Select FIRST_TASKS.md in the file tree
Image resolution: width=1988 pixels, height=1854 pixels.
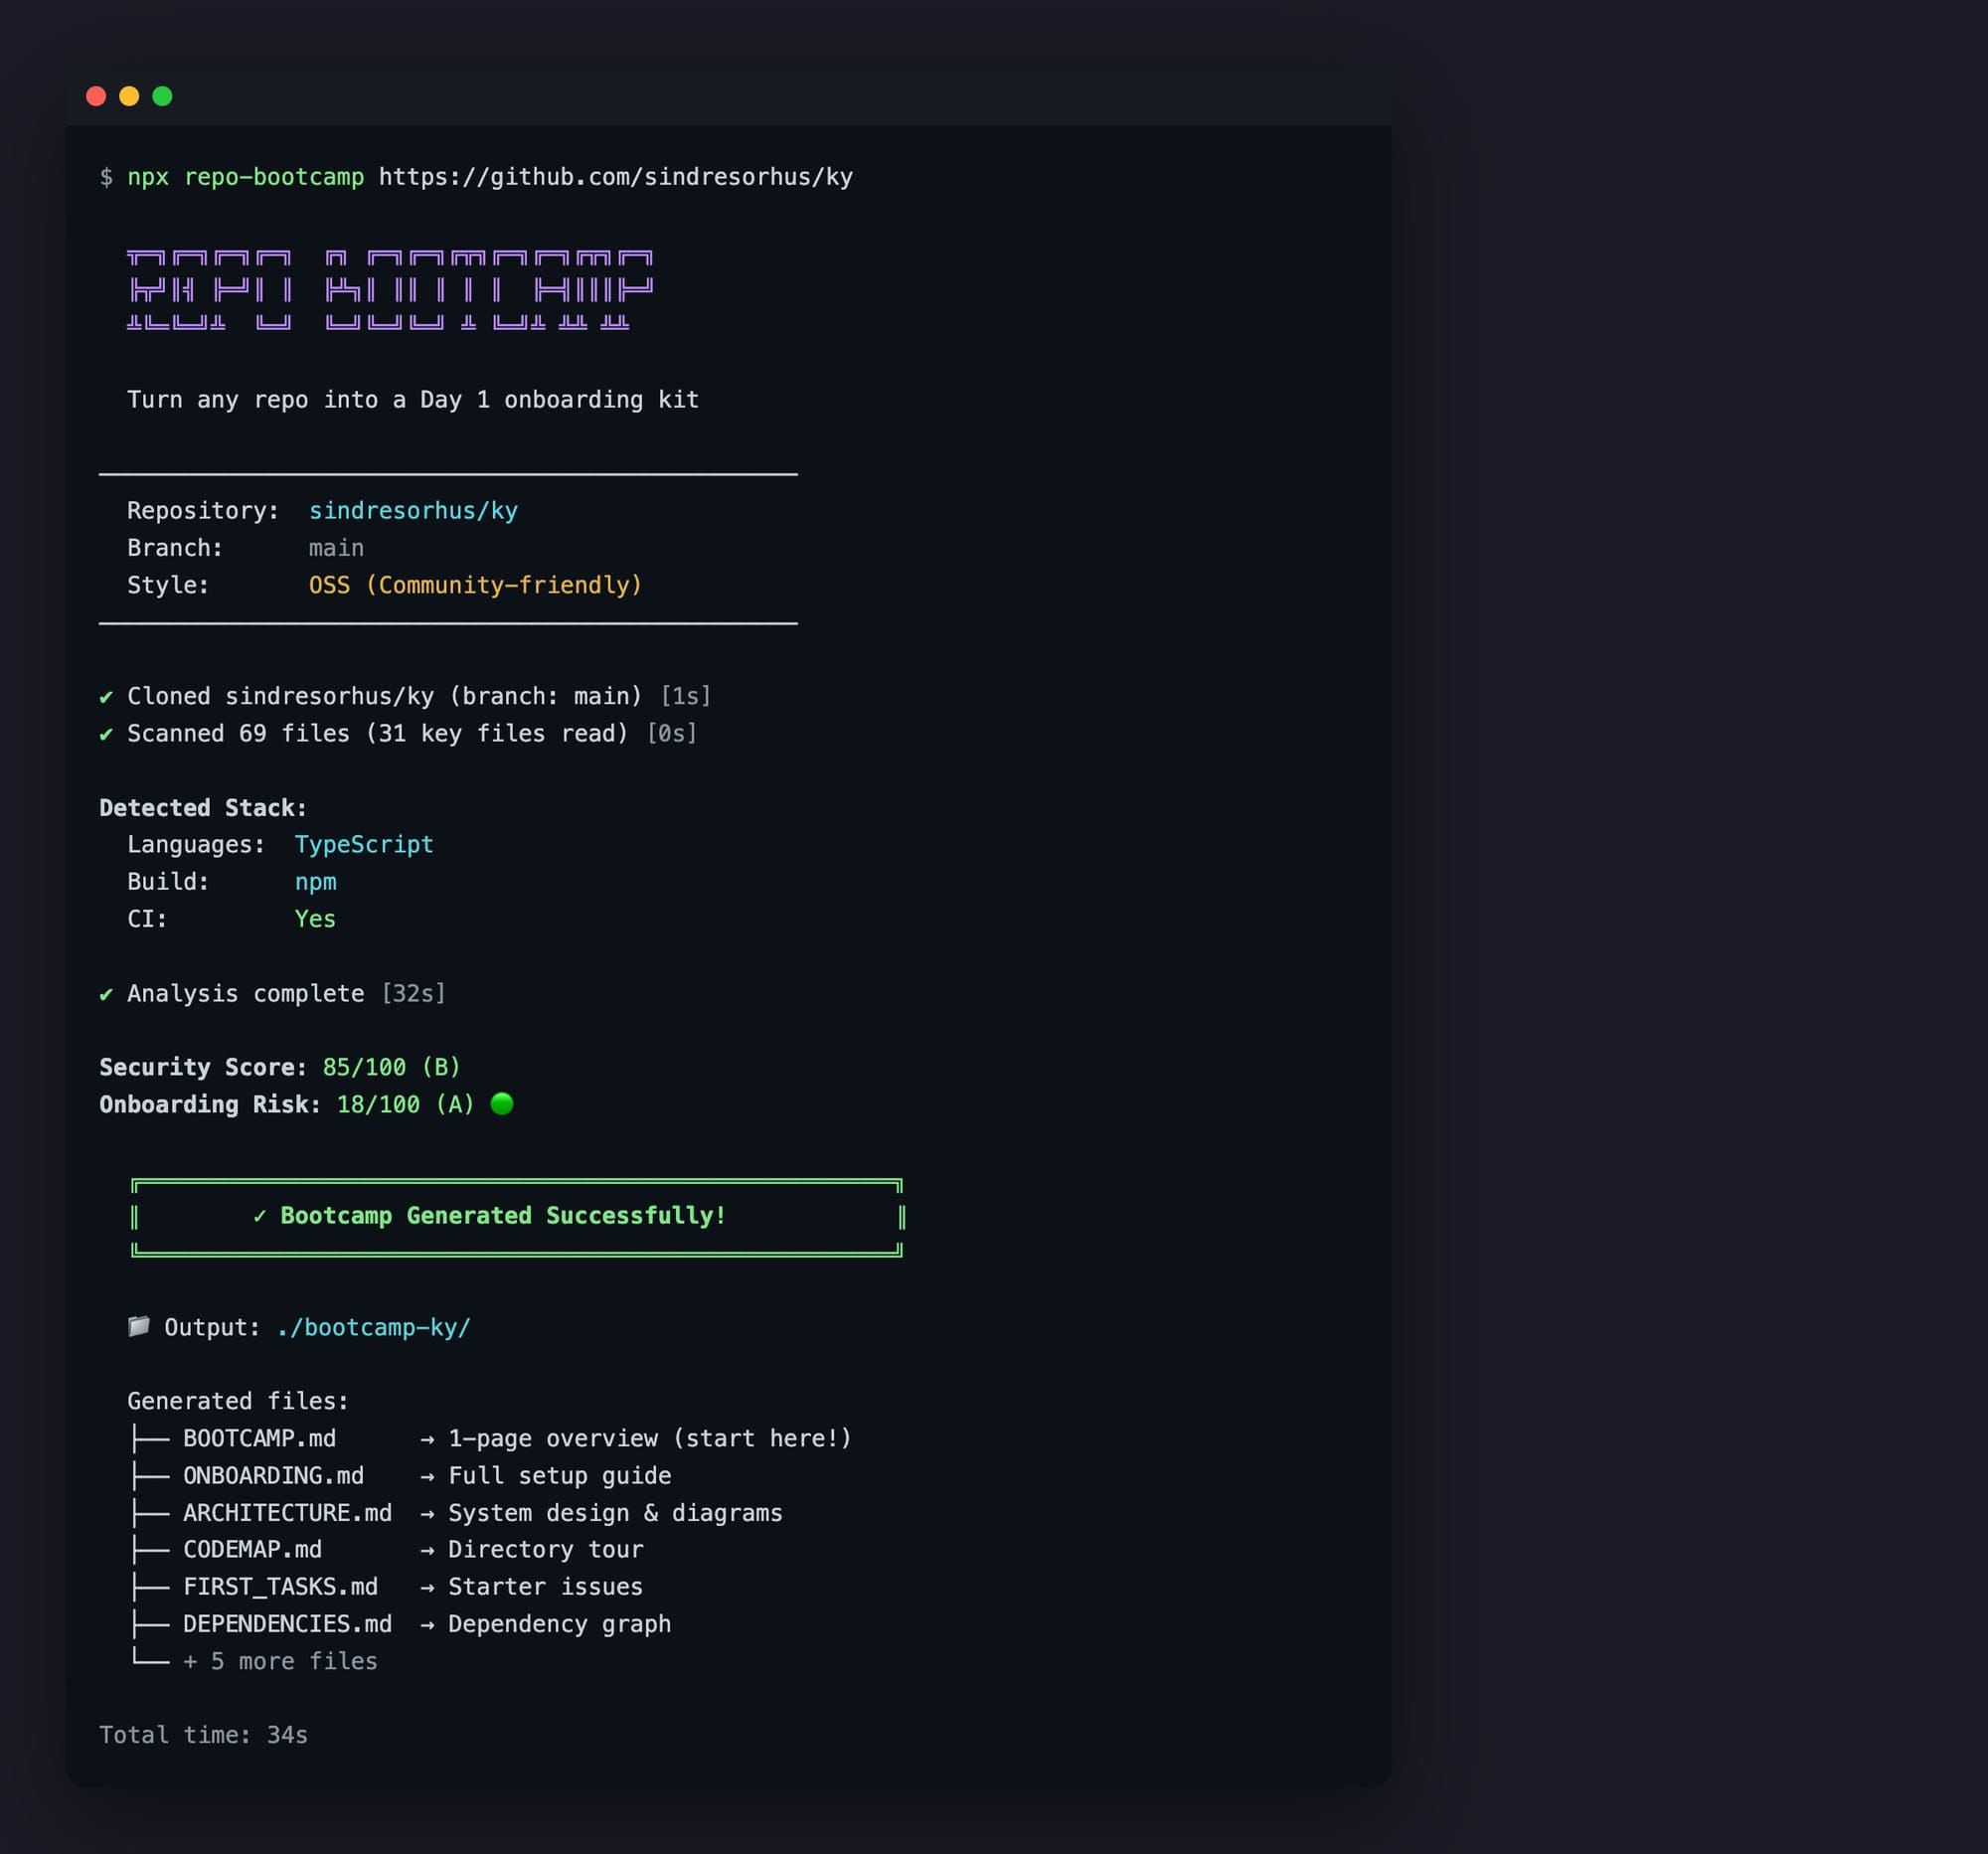point(280,1586)
